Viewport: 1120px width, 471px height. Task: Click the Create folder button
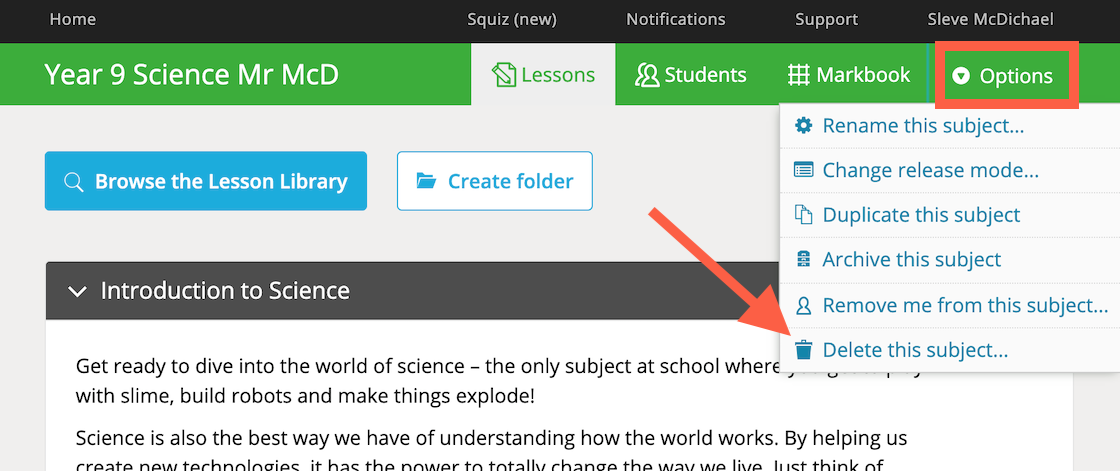click(494, 181)
